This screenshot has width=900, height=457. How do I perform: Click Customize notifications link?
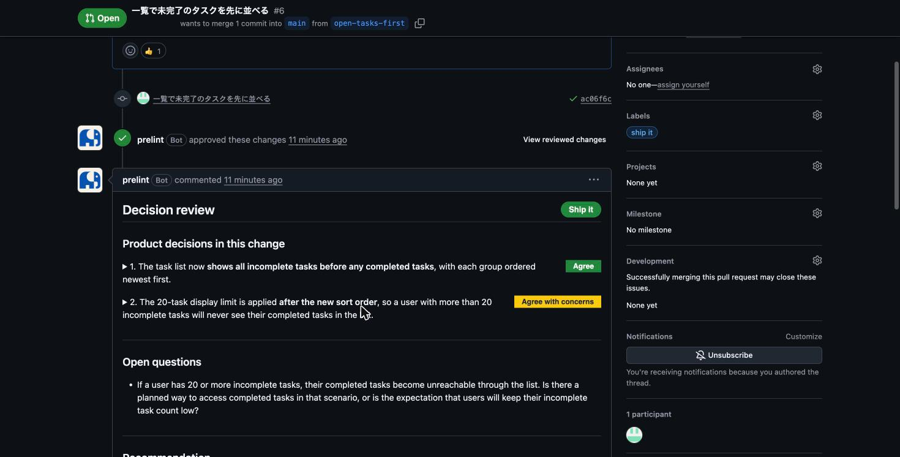(x=804, y=336)
